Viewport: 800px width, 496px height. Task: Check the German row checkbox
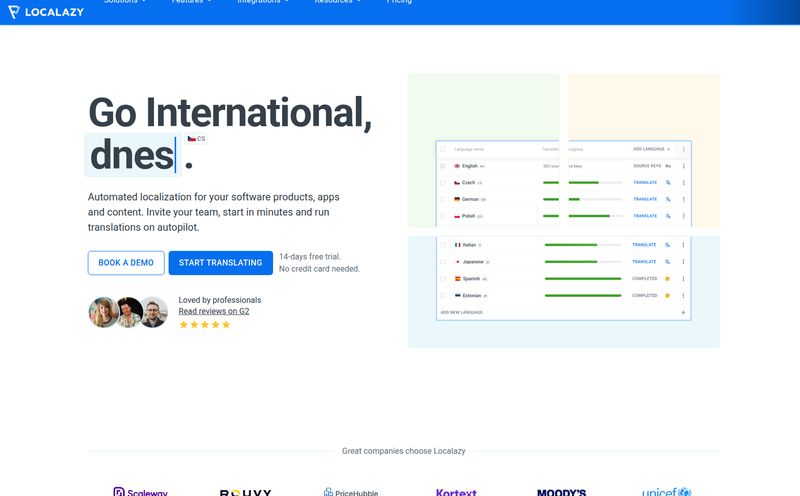(x=443, y=200)
